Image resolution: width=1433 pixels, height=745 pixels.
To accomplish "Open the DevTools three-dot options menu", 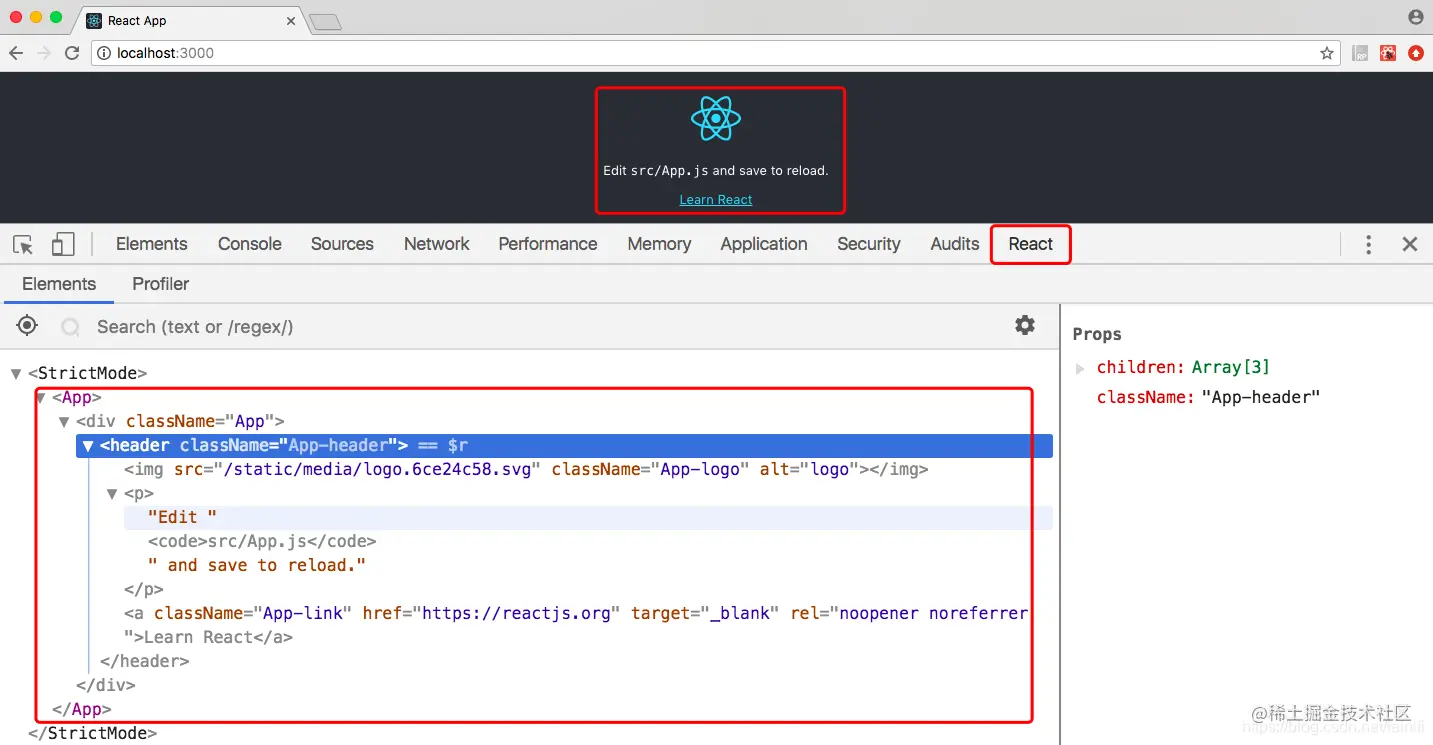I will [1369, 244].
